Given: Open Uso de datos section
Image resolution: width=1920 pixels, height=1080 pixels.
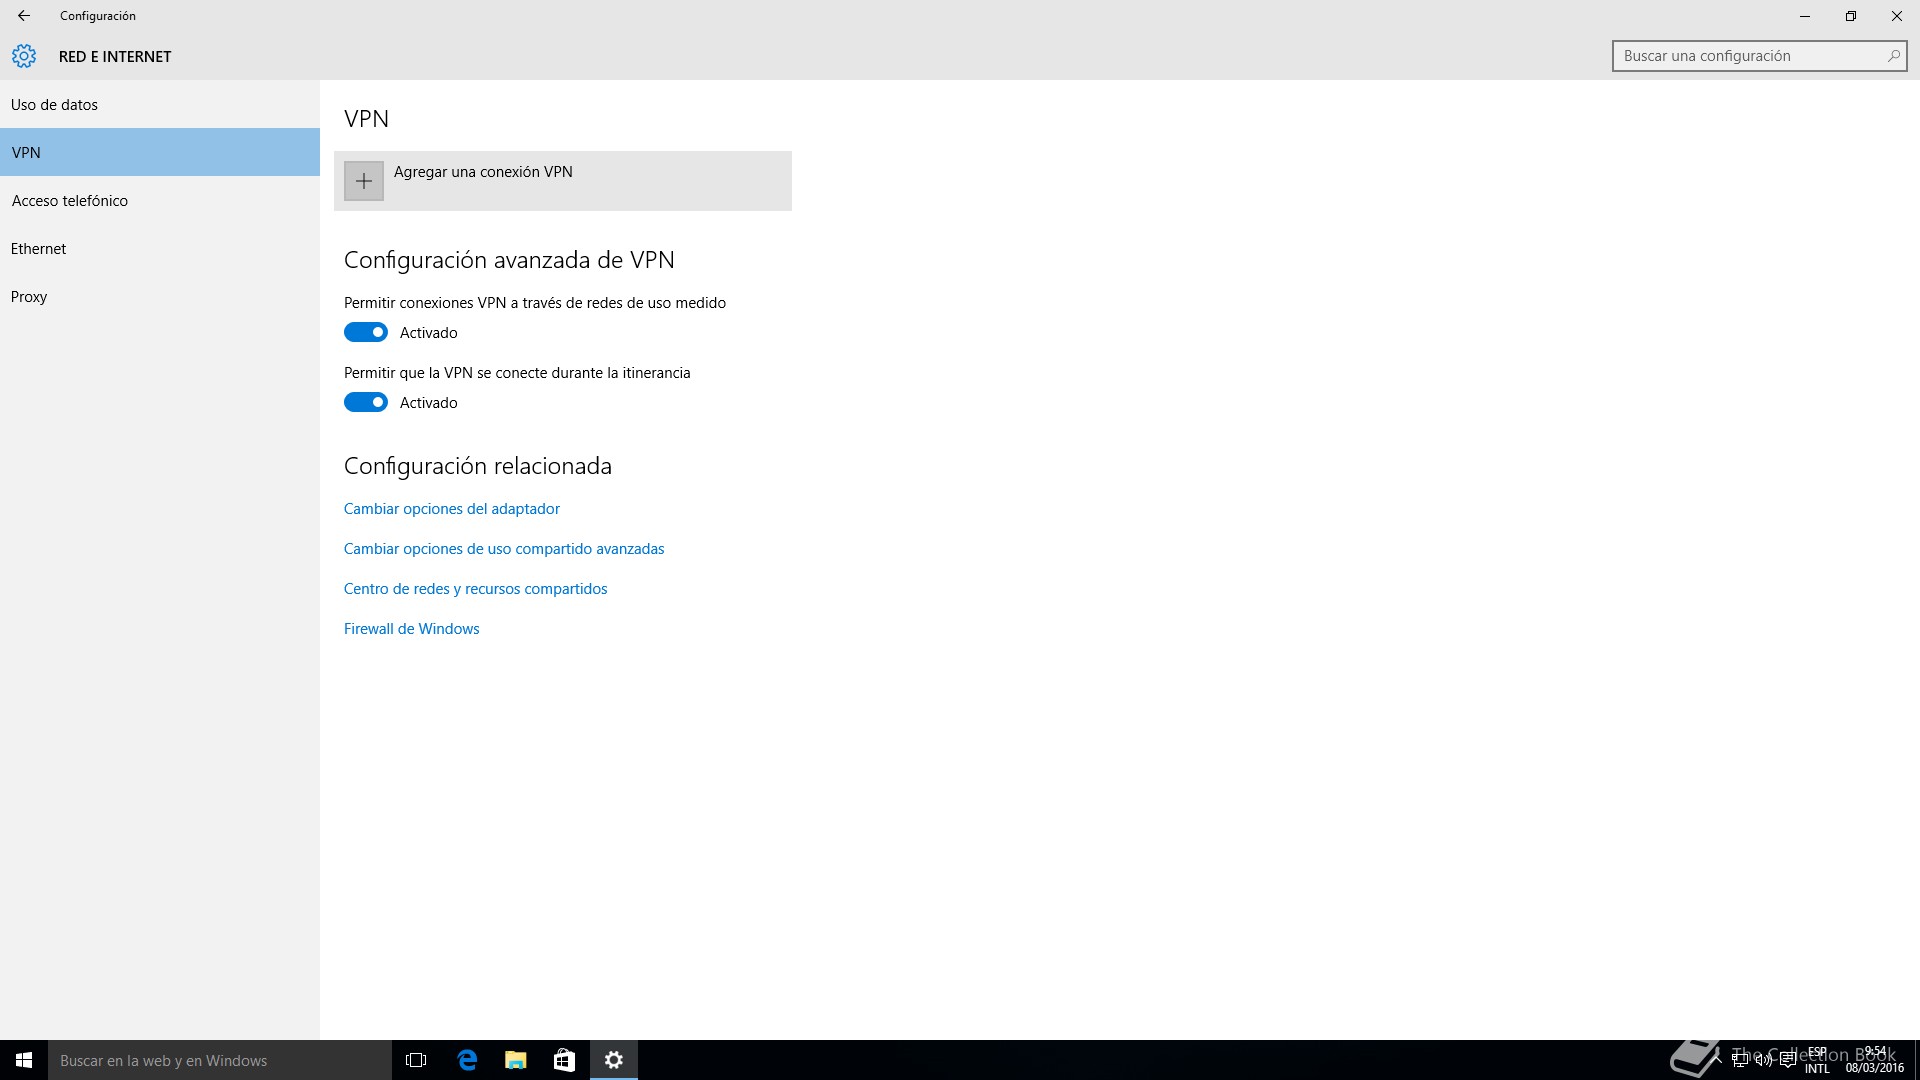Looking at the screenshot, I should 55,105.
